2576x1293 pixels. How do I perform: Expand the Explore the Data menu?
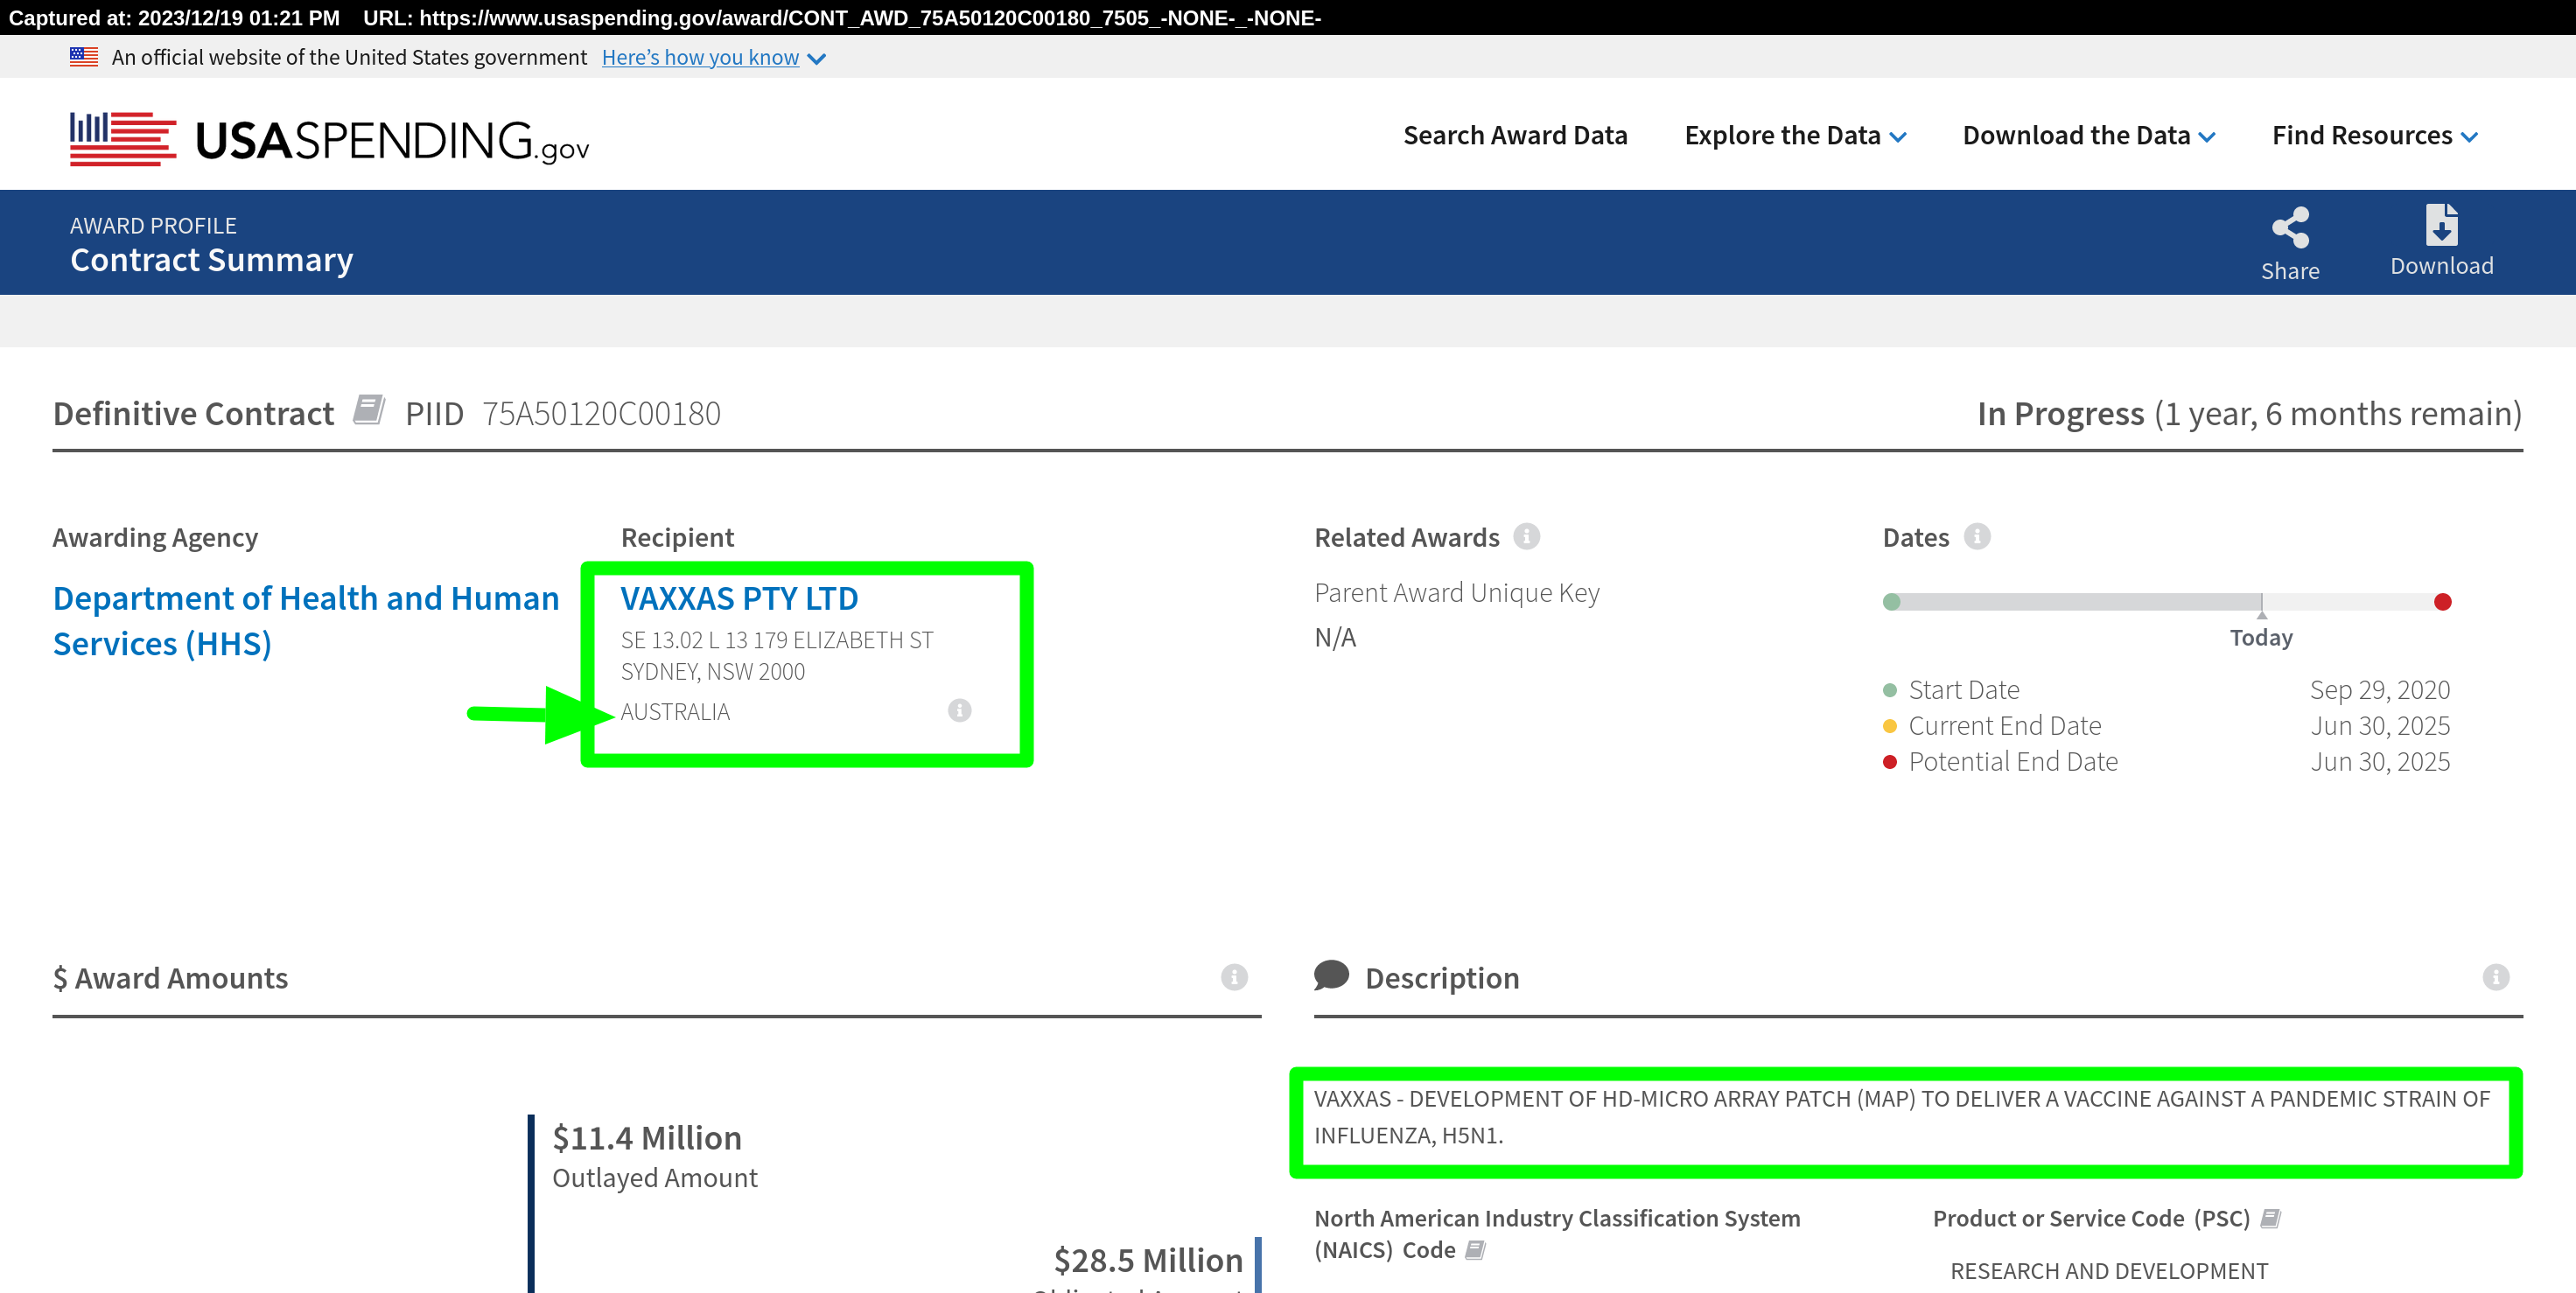pyautogui.click(x=1795, y=136)
